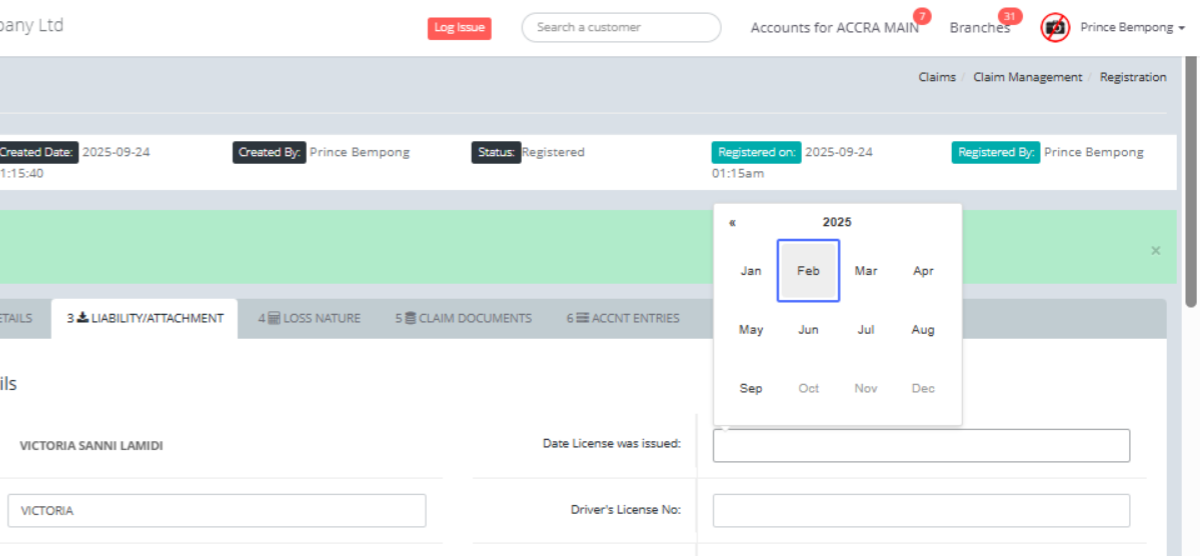Click the user profile avatar icon
Image resolution: width=1200 pixels, height=556 pixels.
tap(1054, 28)
